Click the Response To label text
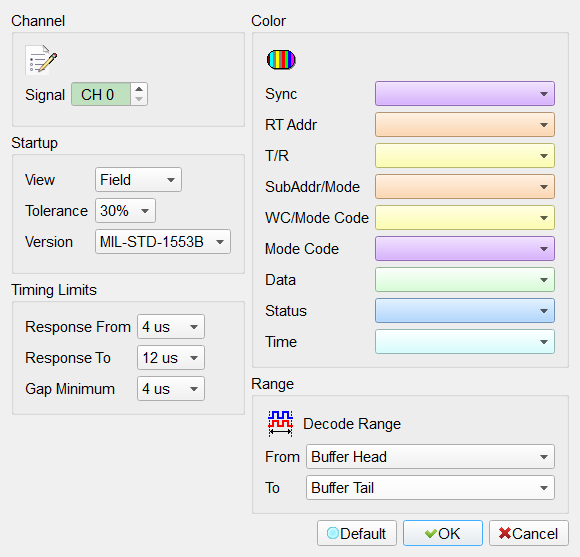 pos(68,358)
